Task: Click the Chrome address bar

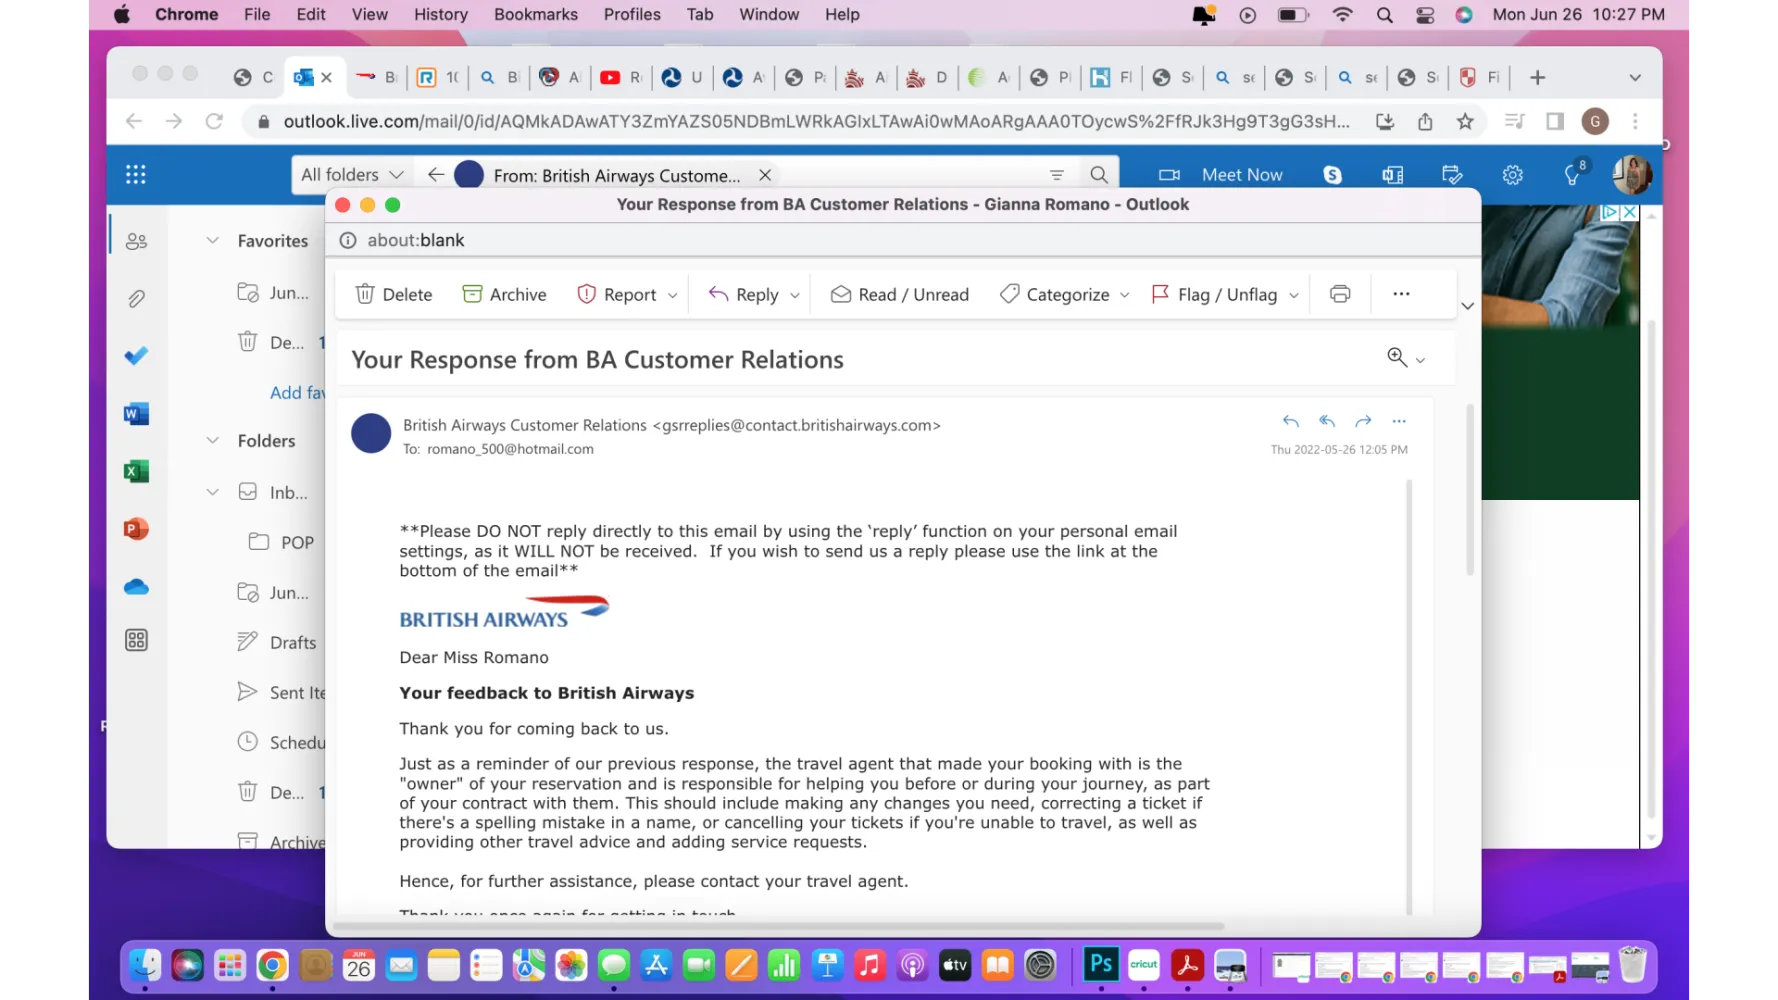Action: [x=815, y=121]
